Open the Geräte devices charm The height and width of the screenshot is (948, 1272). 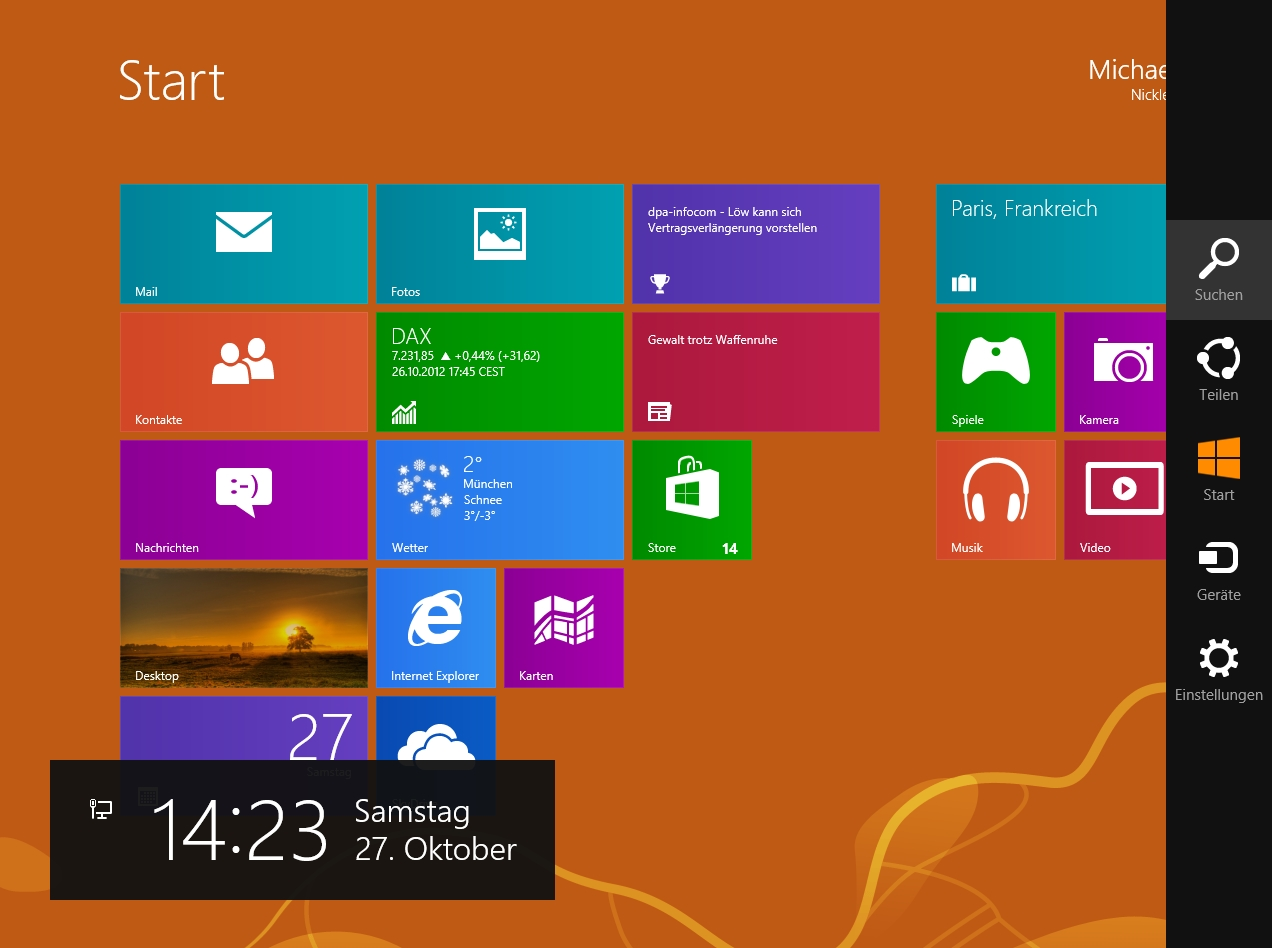click(x=1219, y=570)
